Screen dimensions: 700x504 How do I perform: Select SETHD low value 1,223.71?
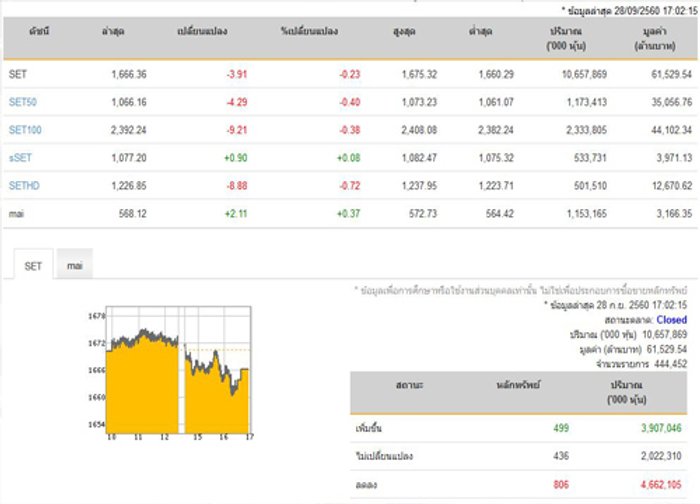496,185
